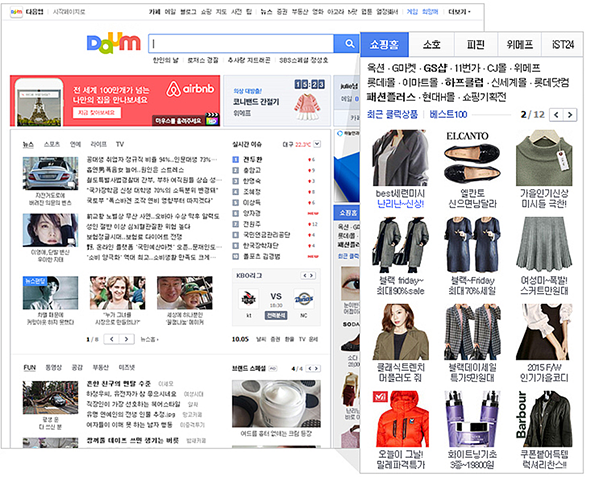Switch to the 위메프 tab
The width and height of the screenshot is (595, 481).
(x=519, y=45)
